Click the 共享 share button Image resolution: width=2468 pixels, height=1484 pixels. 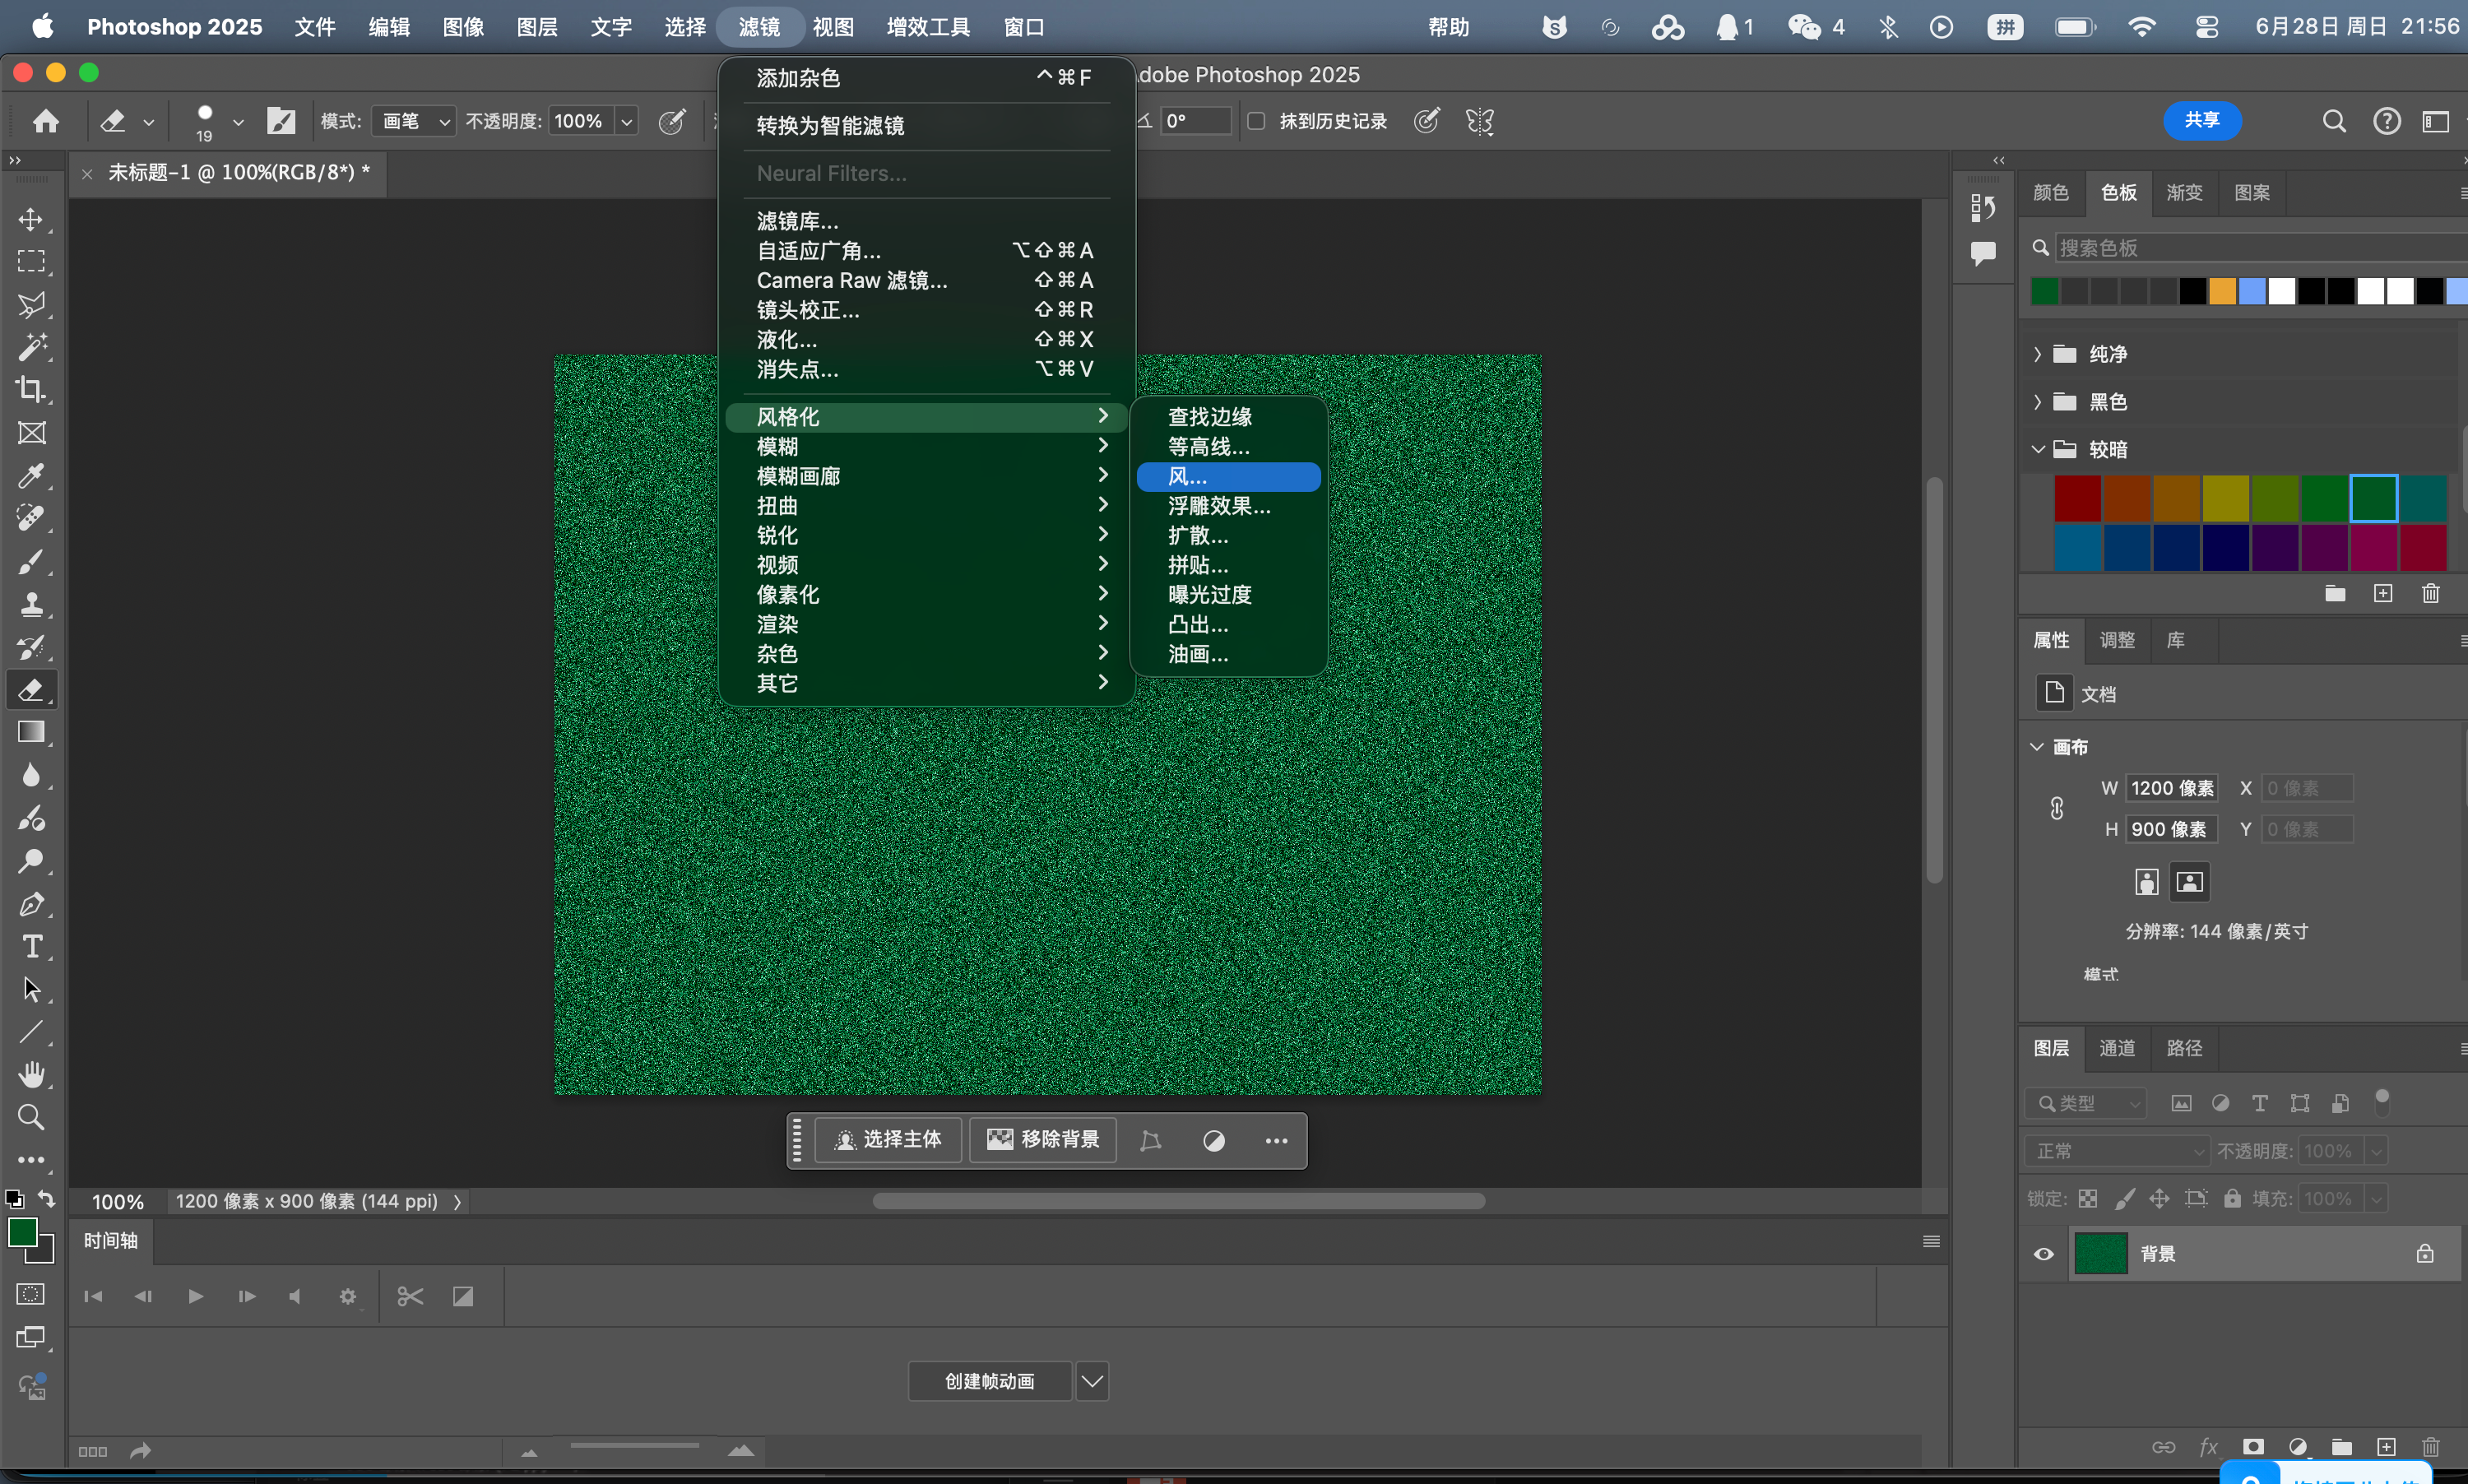point(2201,120)
